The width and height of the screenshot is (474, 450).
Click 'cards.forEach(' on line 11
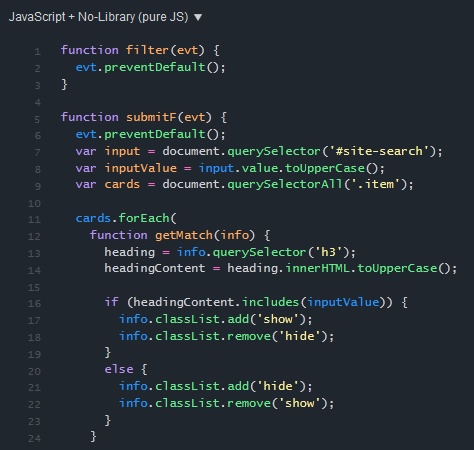[x=126, y=218]
